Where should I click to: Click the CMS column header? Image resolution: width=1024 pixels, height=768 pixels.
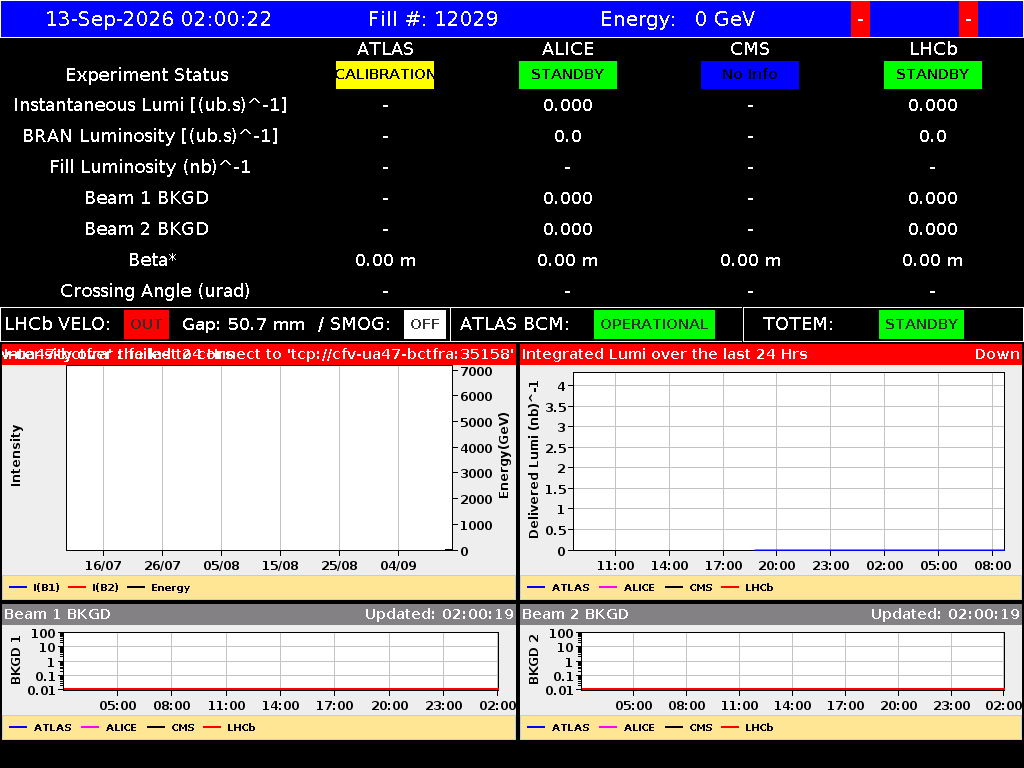(x=750, y=49)
